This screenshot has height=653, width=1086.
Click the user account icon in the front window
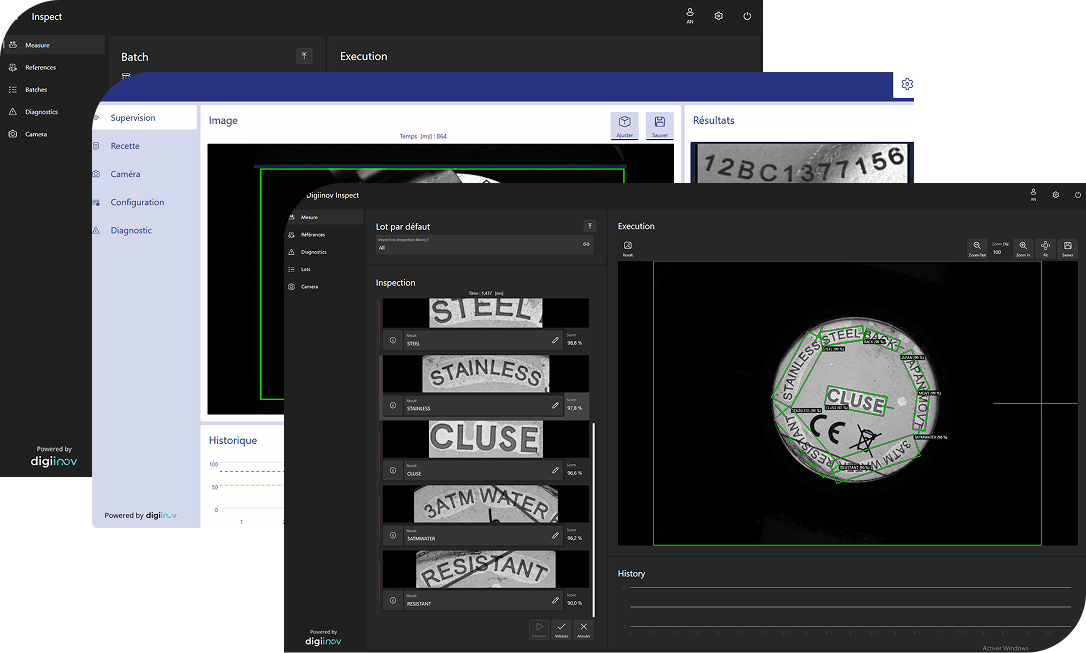[x=1033, y=195]
